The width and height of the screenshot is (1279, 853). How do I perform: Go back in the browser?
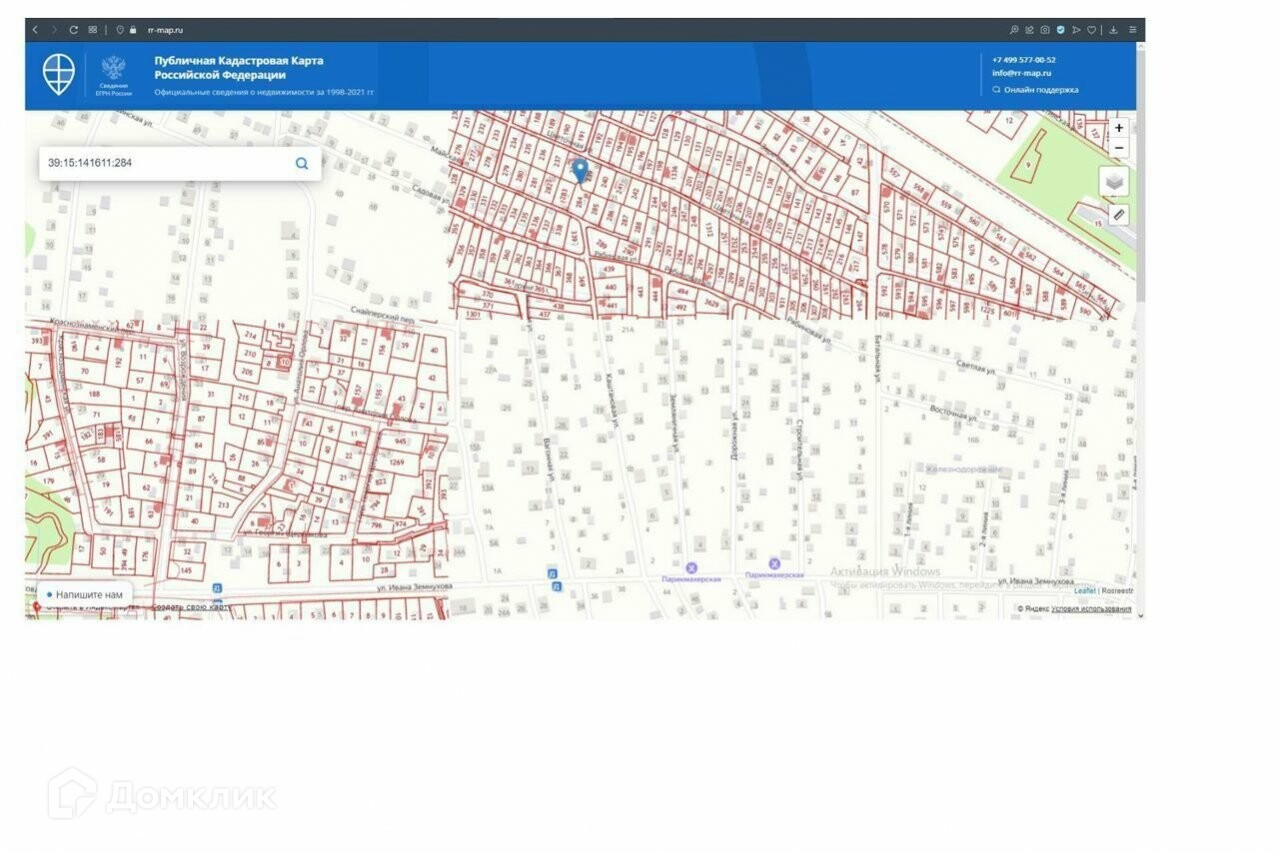[35, 30]
